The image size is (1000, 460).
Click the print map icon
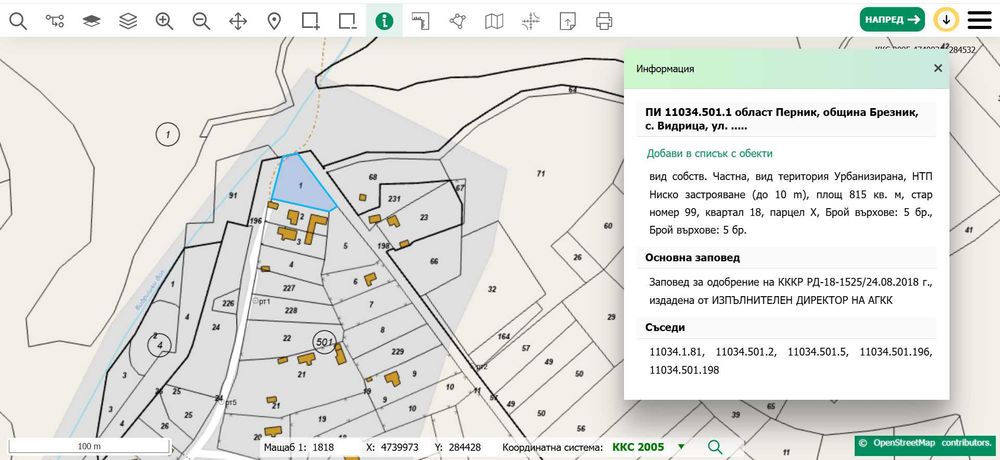[604, 20]
